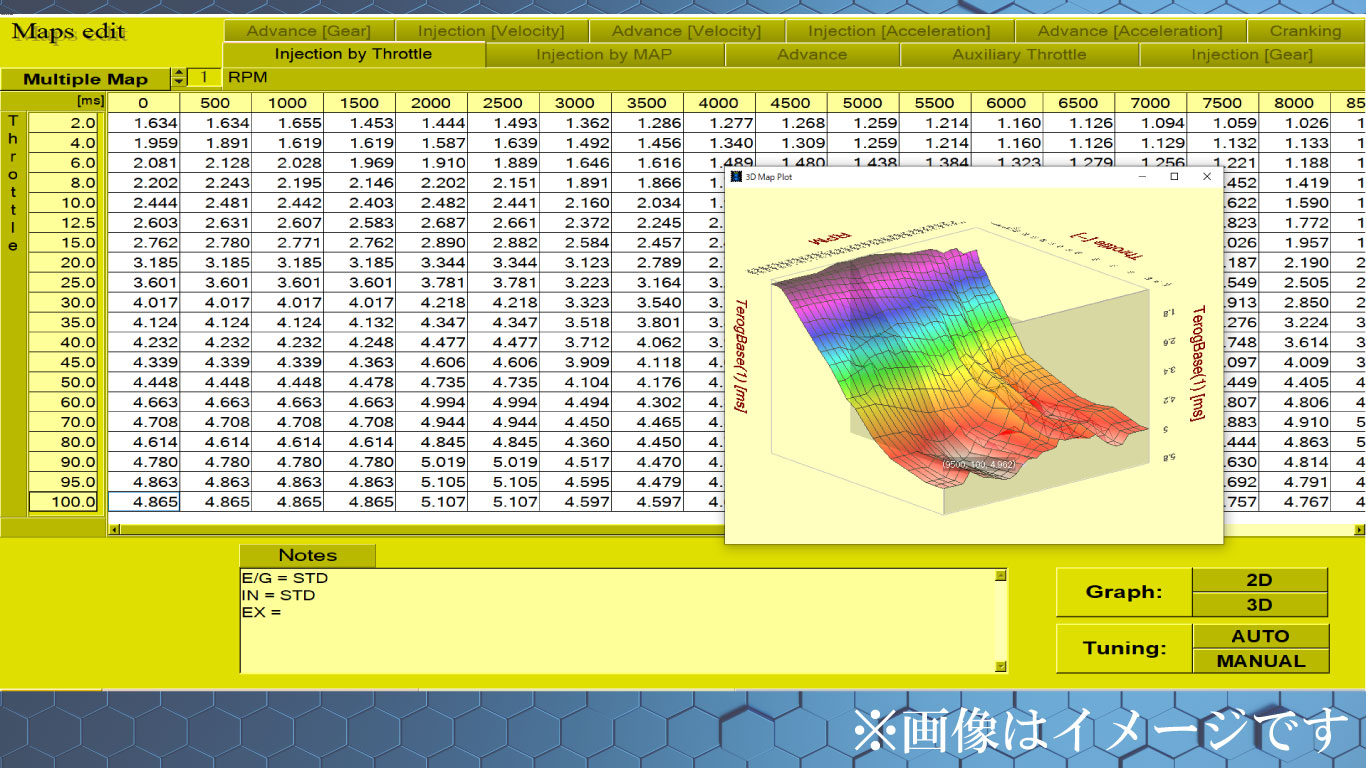Click the Multiple Map number field
The width and height of the screenshot is (1366, 768).
pos(204,77)
